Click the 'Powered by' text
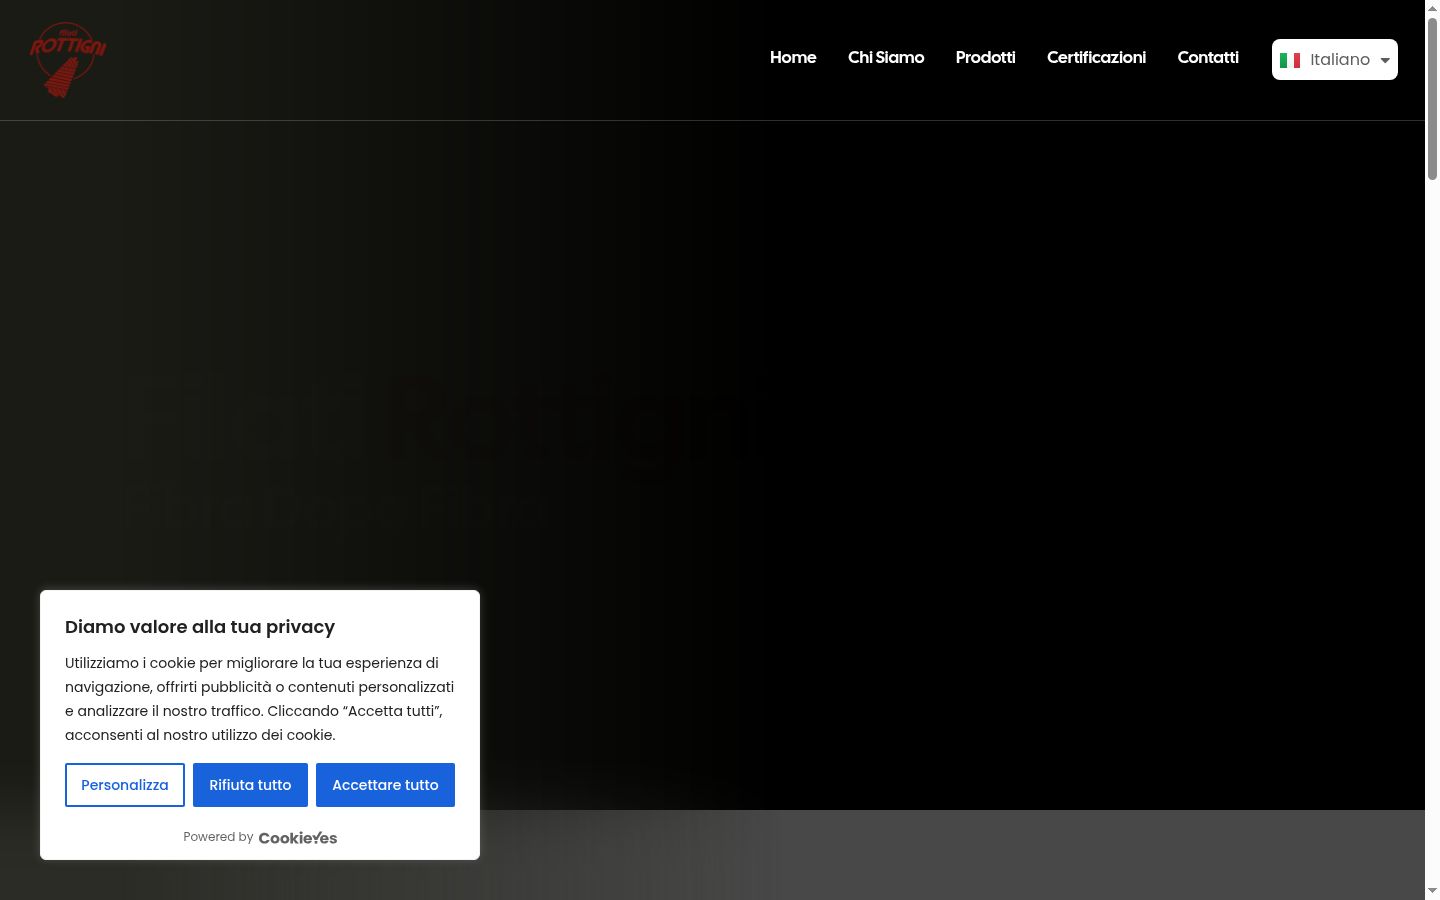Screen dimensions: 1440x900 (218, 837)
